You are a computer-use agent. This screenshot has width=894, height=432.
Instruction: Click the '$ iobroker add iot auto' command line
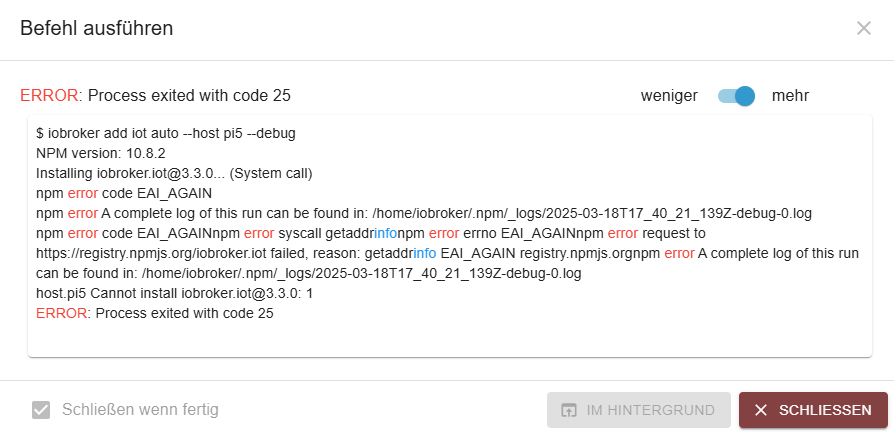(166, 133)
